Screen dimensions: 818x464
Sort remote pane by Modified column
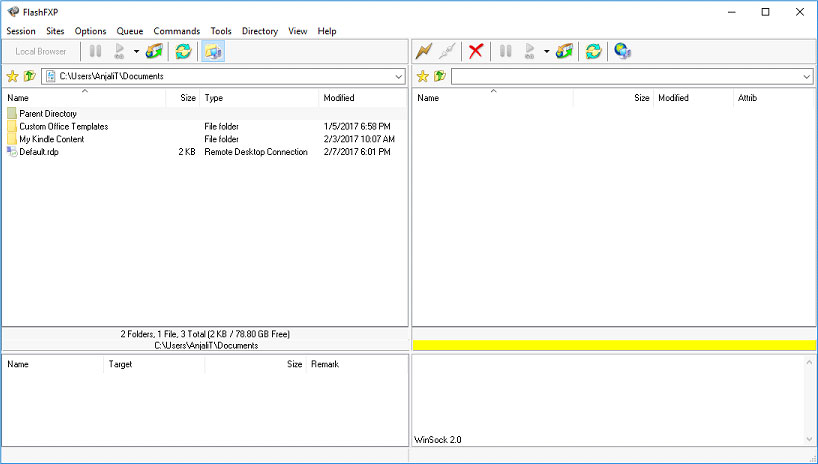[x=694, y=98]
